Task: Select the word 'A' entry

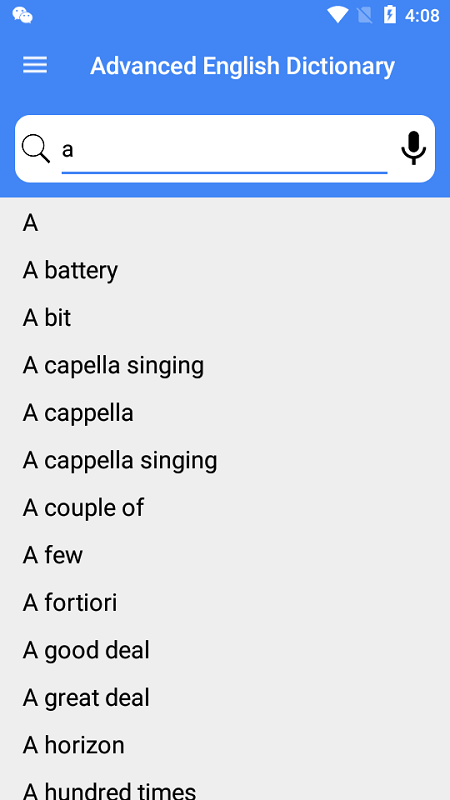Action: (225, 223)
